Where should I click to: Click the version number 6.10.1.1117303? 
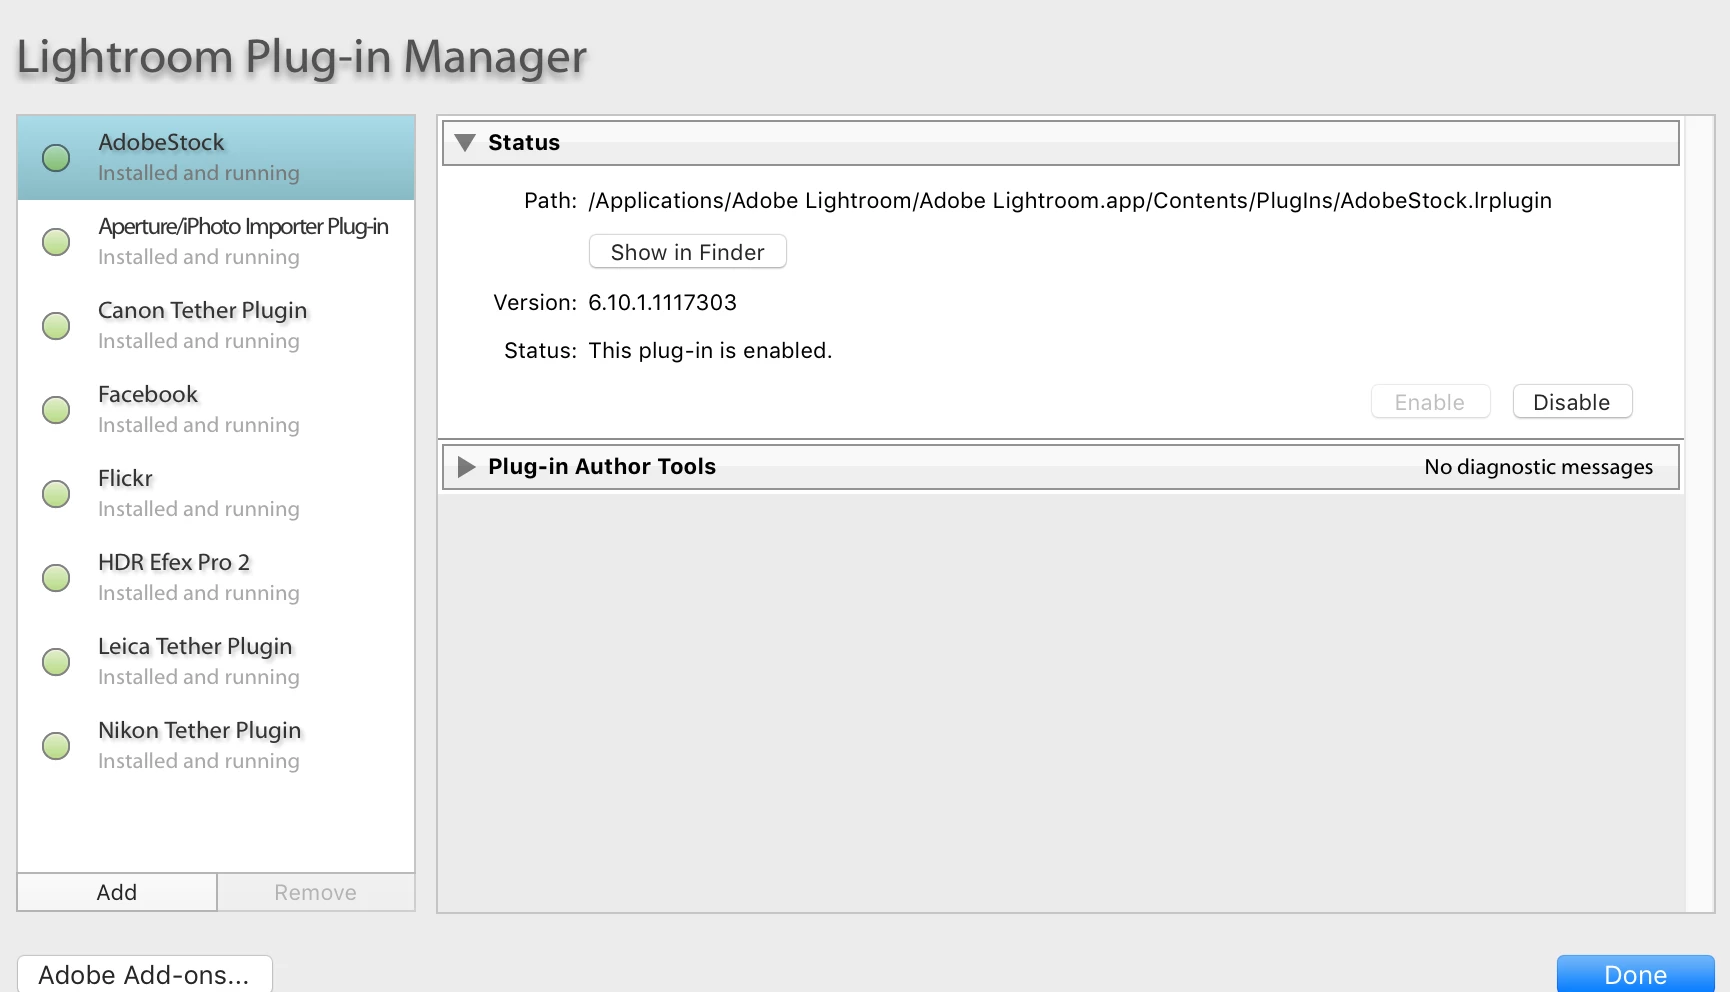[x=663, y=303]
